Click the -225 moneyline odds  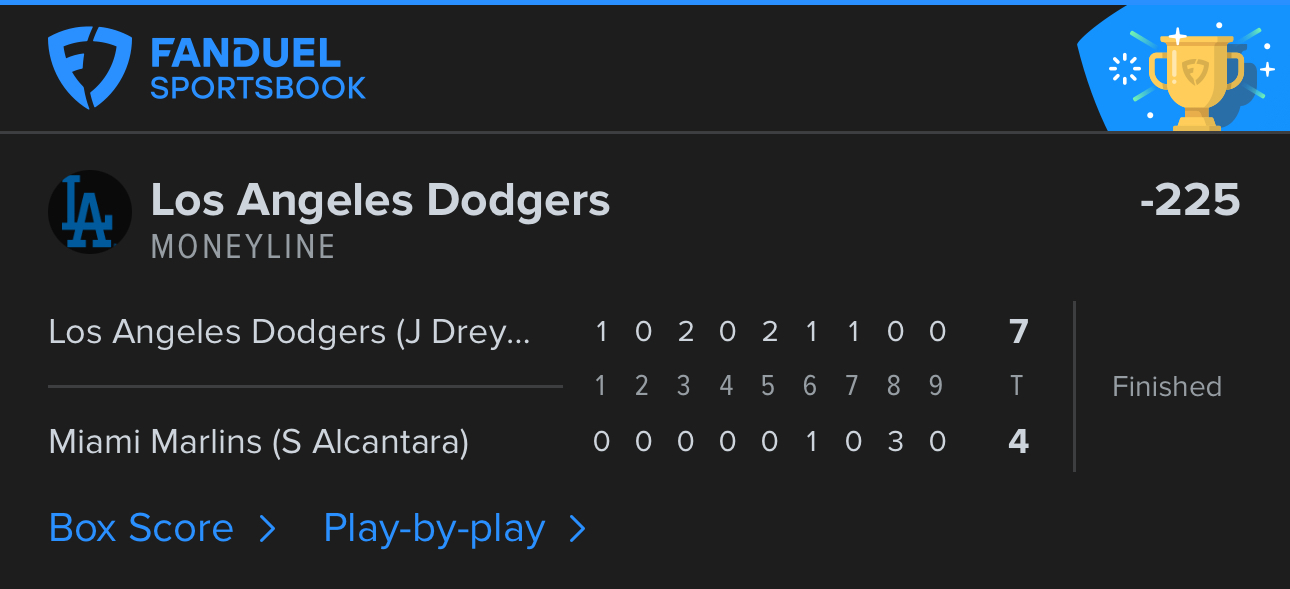(x=1190, y=200)
